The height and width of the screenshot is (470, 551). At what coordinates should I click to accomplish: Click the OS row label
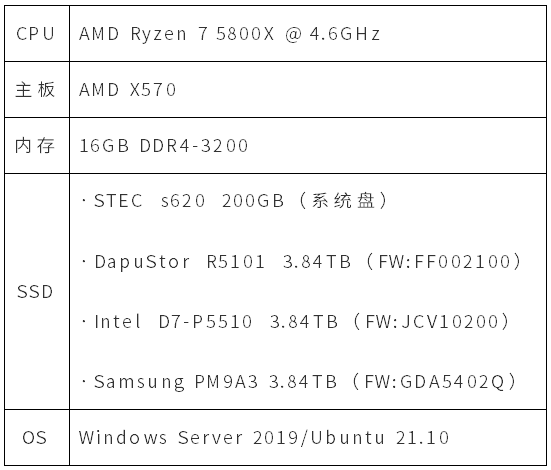pos(34,438)
